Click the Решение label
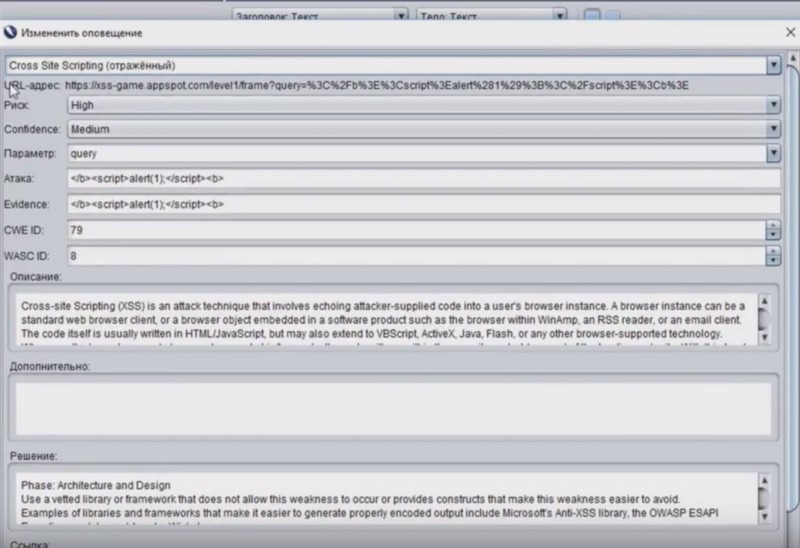This screenshot has height=548, width=800. tap(34, 456)
